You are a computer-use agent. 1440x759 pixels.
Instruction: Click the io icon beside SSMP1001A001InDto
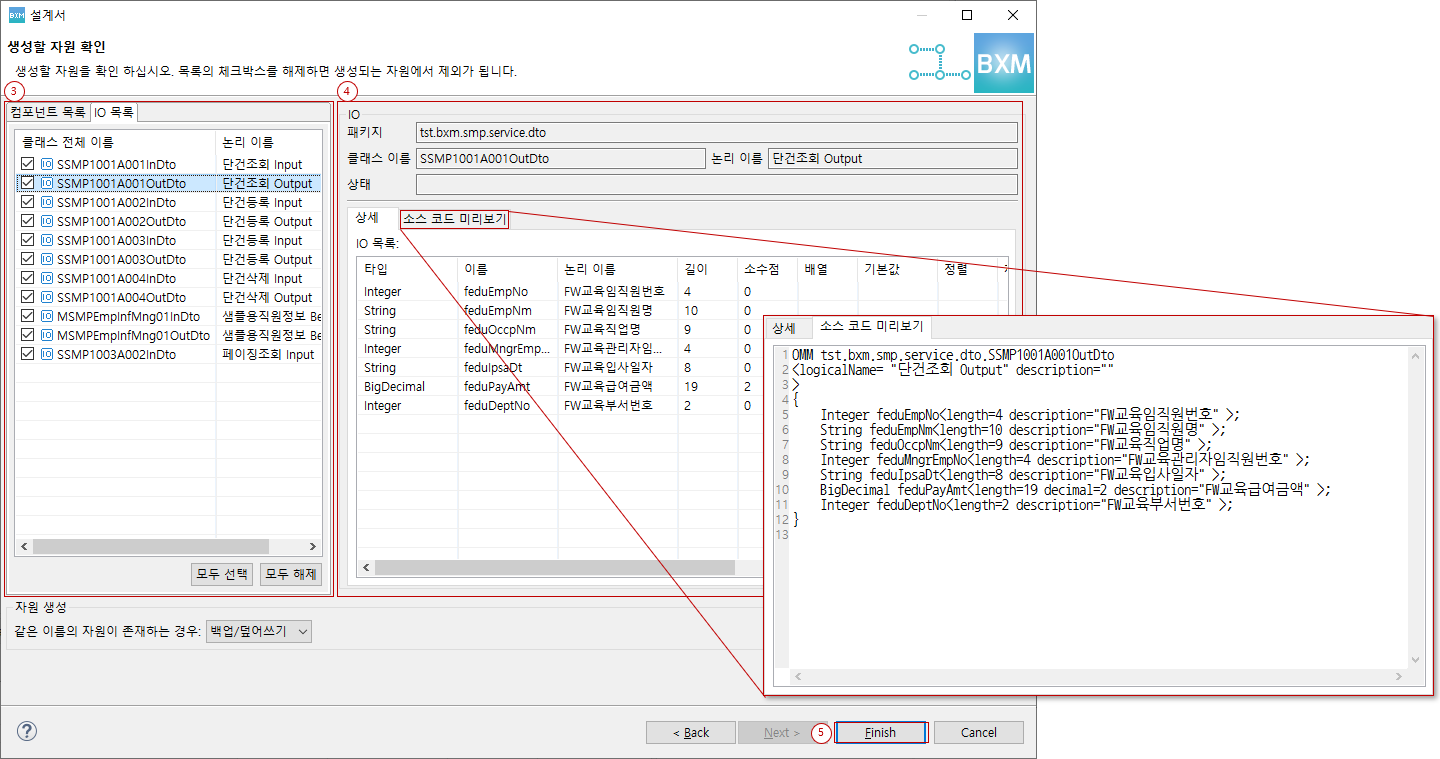coord(45,164)
